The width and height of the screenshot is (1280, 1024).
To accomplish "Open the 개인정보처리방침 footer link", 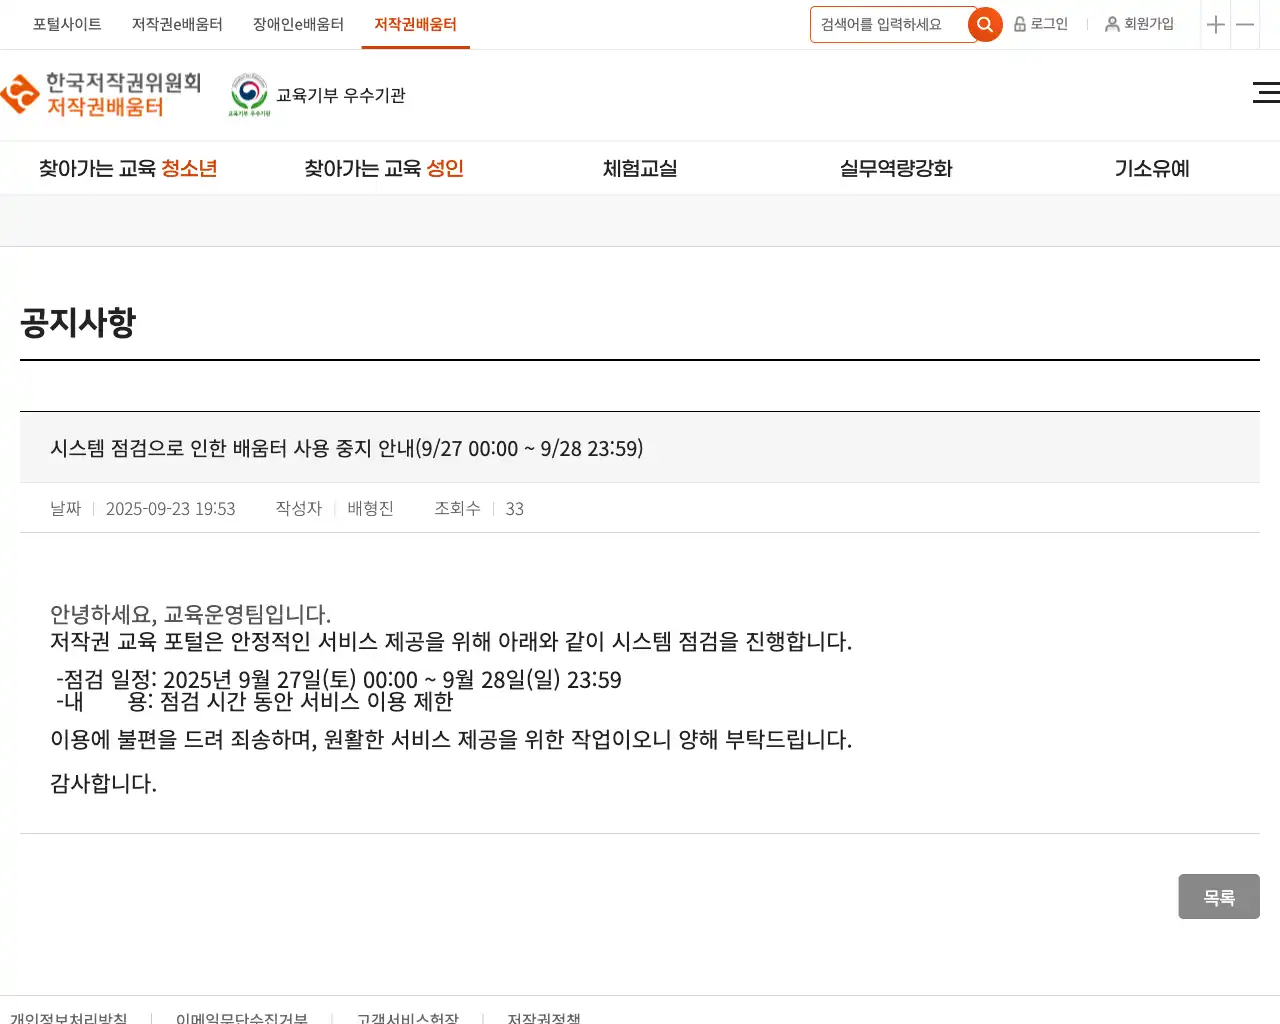I will 69,1017.
